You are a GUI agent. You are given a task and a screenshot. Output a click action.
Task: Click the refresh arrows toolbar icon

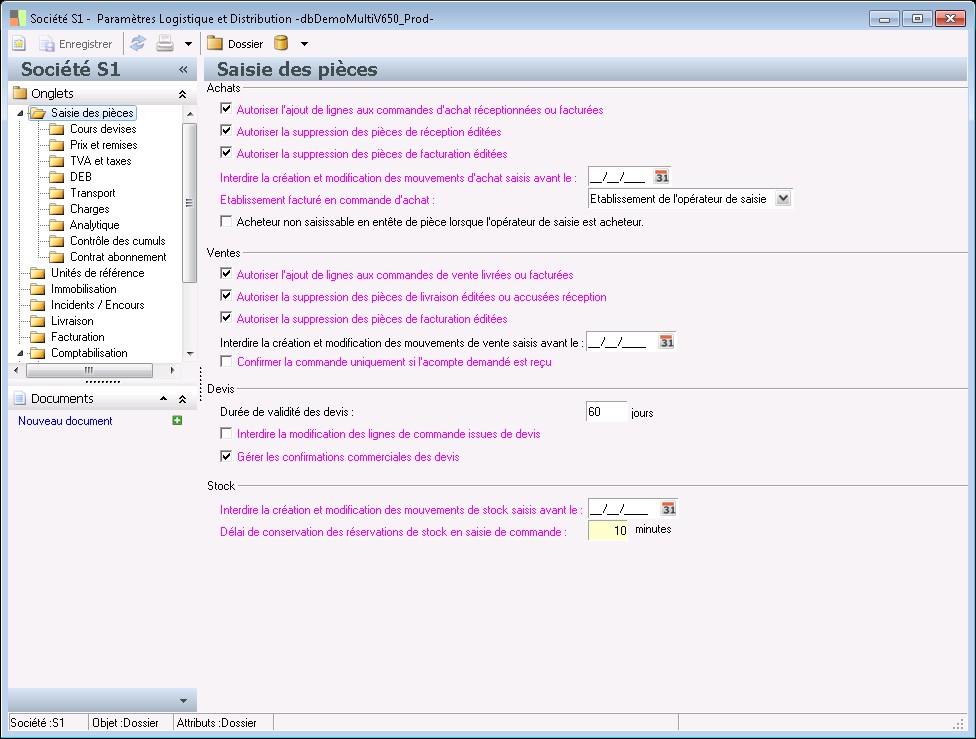point(138,44)
